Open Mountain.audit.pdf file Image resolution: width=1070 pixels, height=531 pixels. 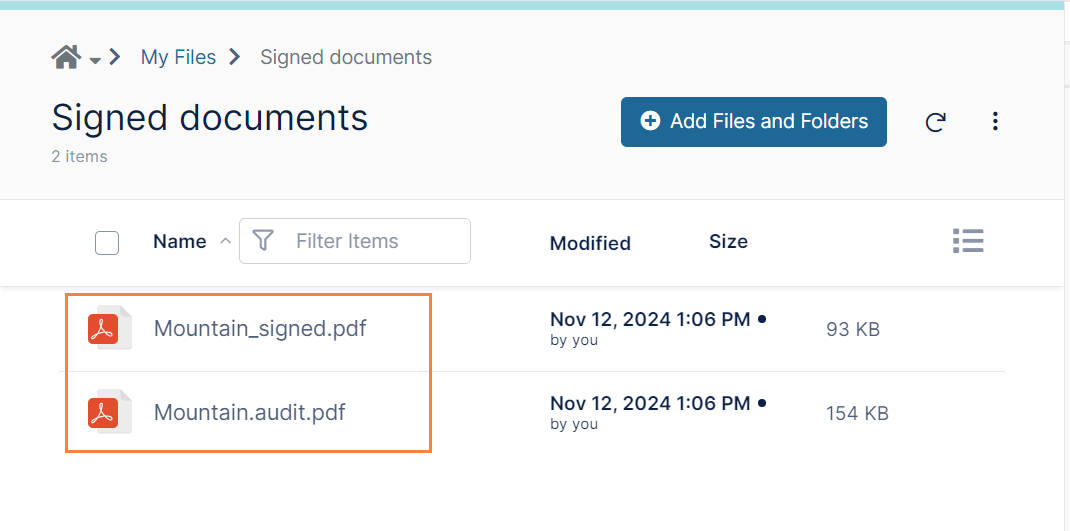[x=250, y=412]
